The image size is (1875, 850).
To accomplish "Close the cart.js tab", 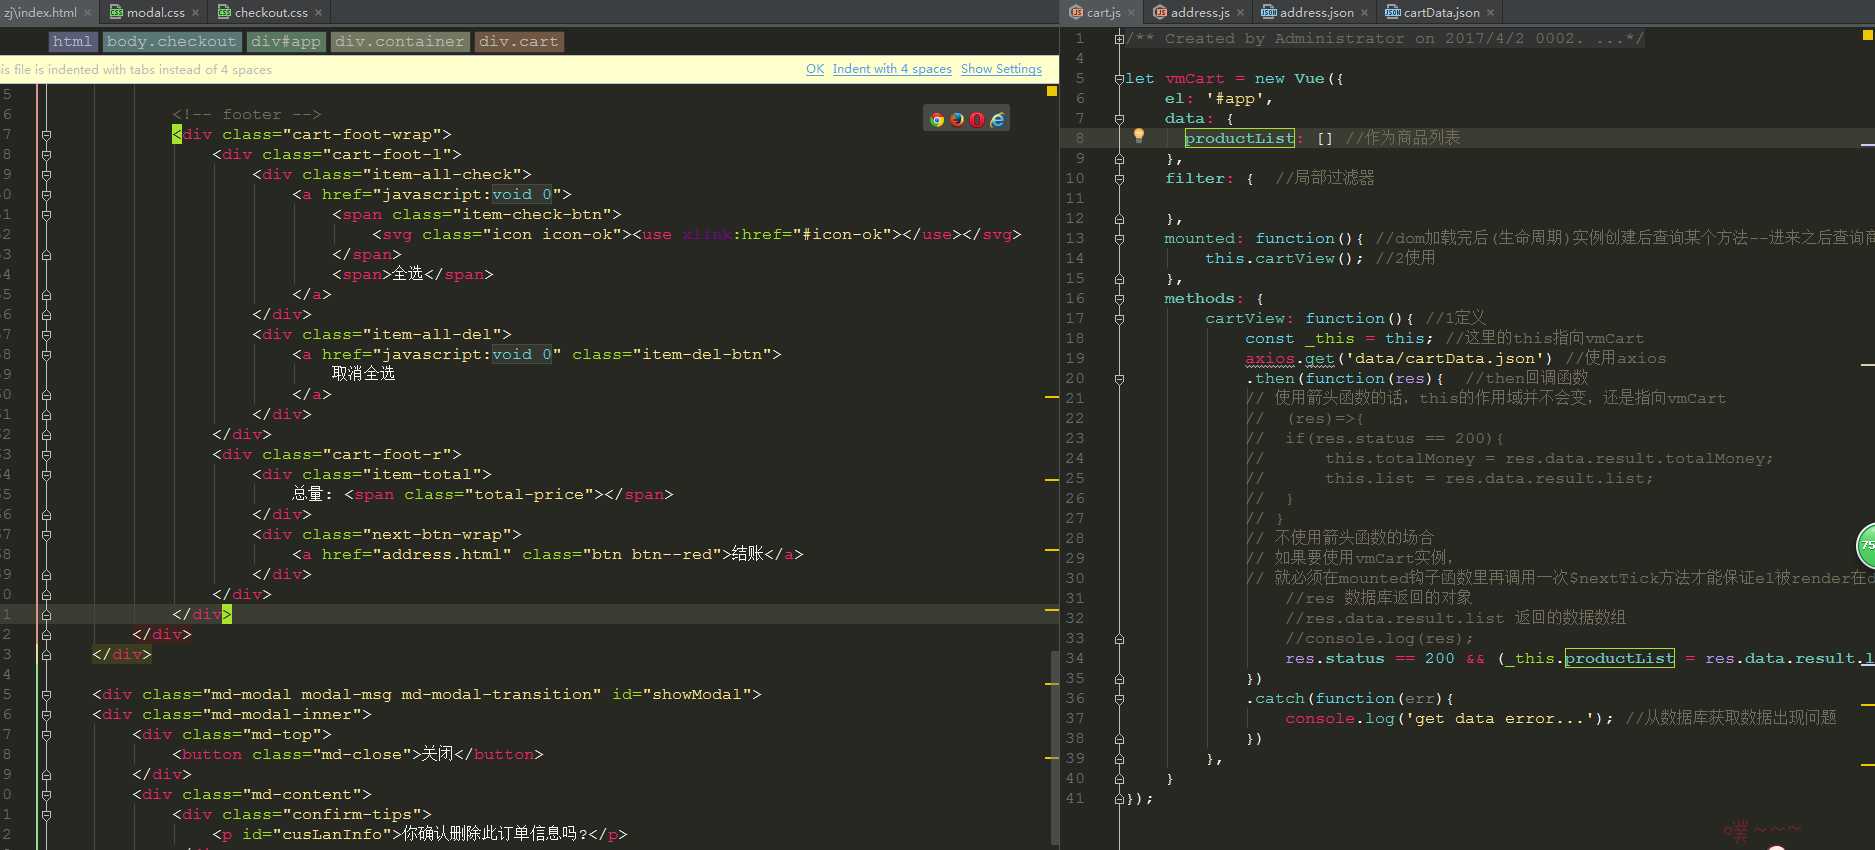I will 1131,12.
